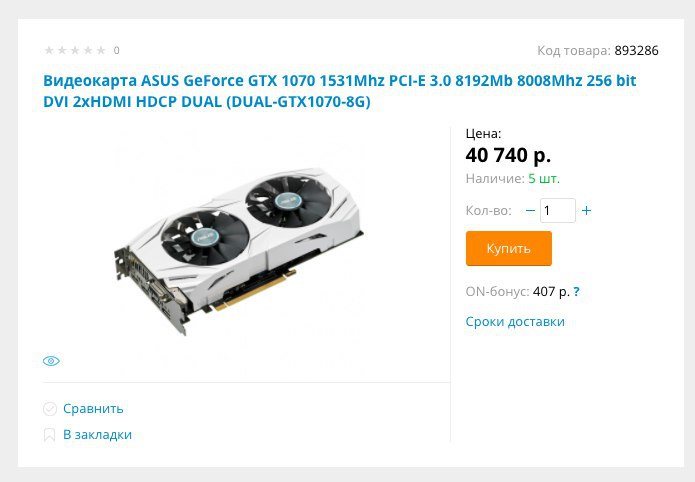This screenshot has height=482, width=695.
Task: Toggle the compare checkmark circle icon
Action: [x=50, y=409]
